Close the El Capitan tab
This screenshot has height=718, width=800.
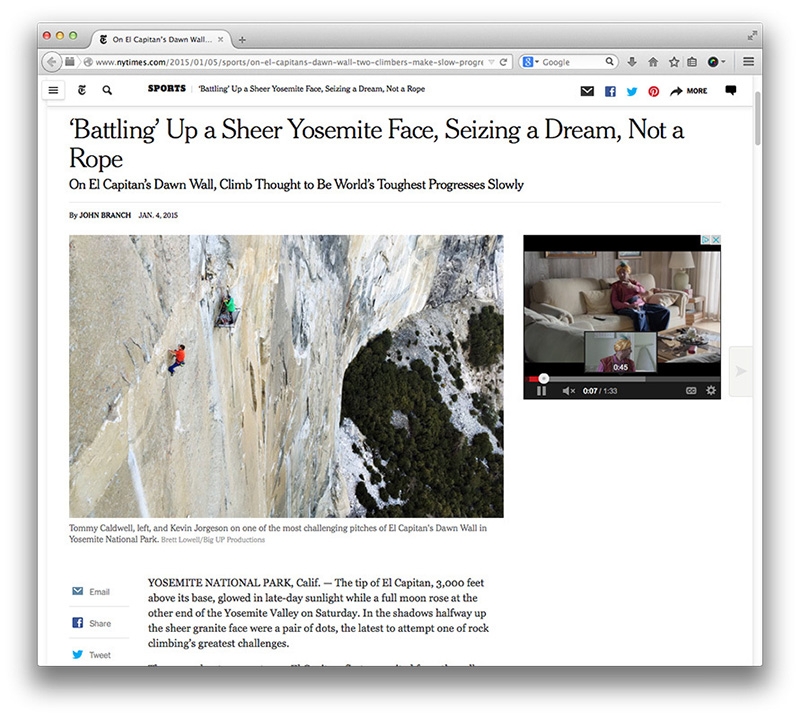click(220, 39)
